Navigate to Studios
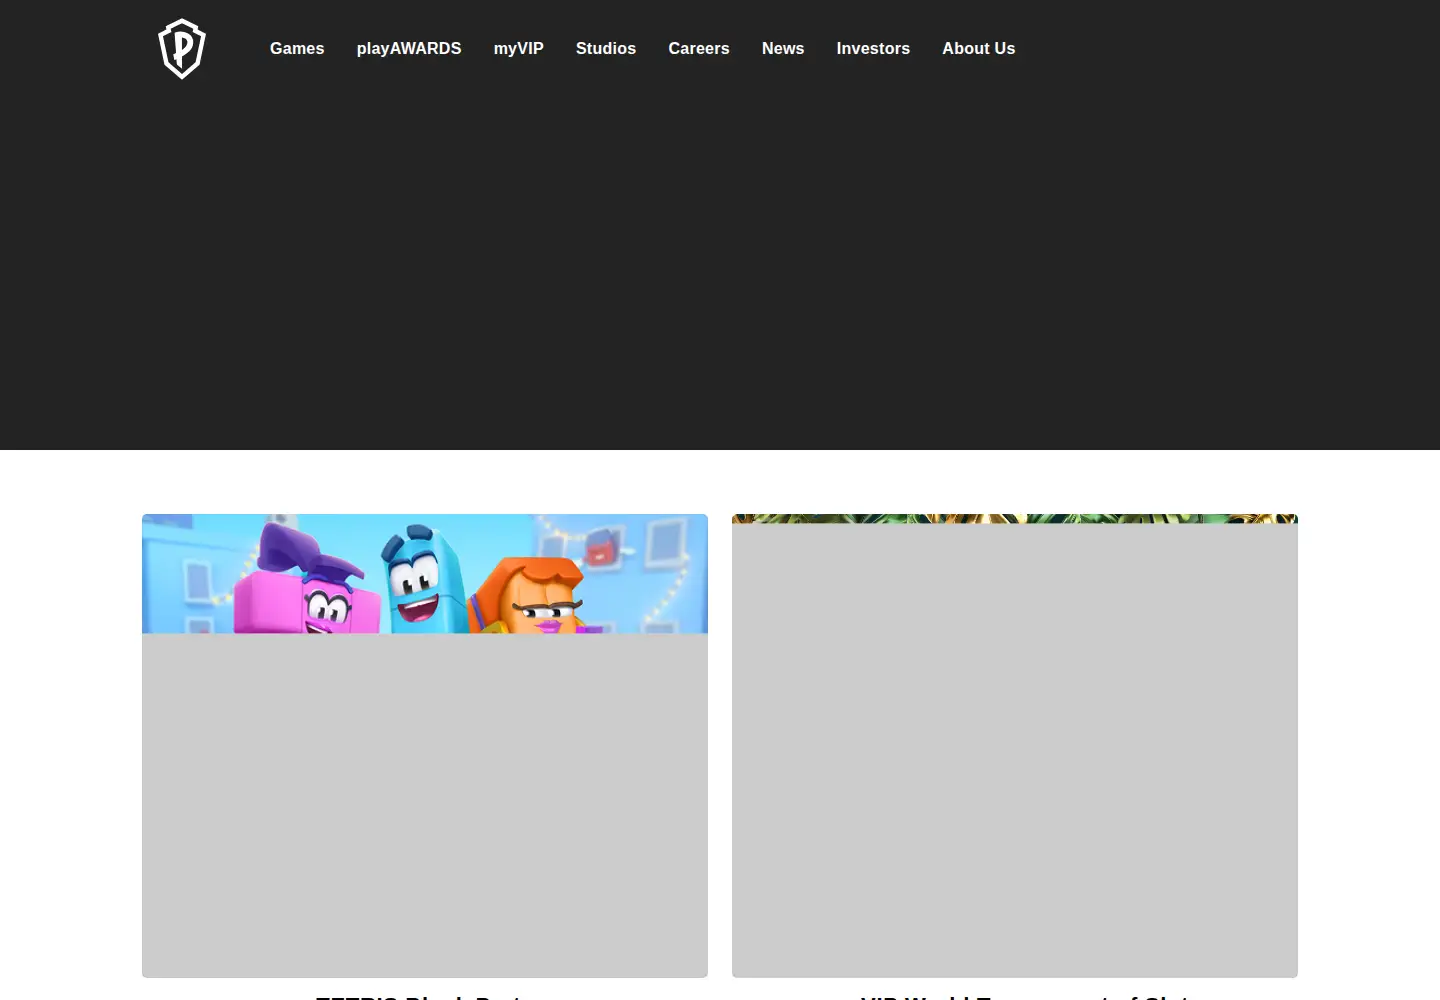Viewport: 1440px width, 1000px height. (606, 48)
